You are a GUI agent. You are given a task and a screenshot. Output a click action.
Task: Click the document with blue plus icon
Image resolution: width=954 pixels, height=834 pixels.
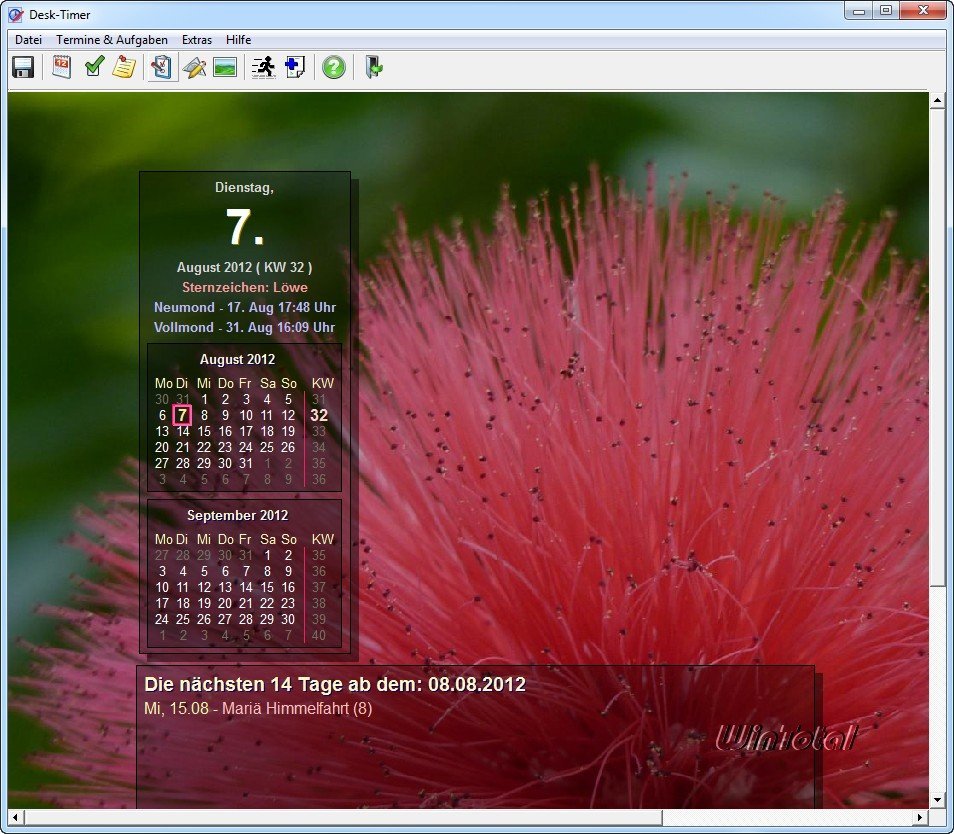[294, 67]
